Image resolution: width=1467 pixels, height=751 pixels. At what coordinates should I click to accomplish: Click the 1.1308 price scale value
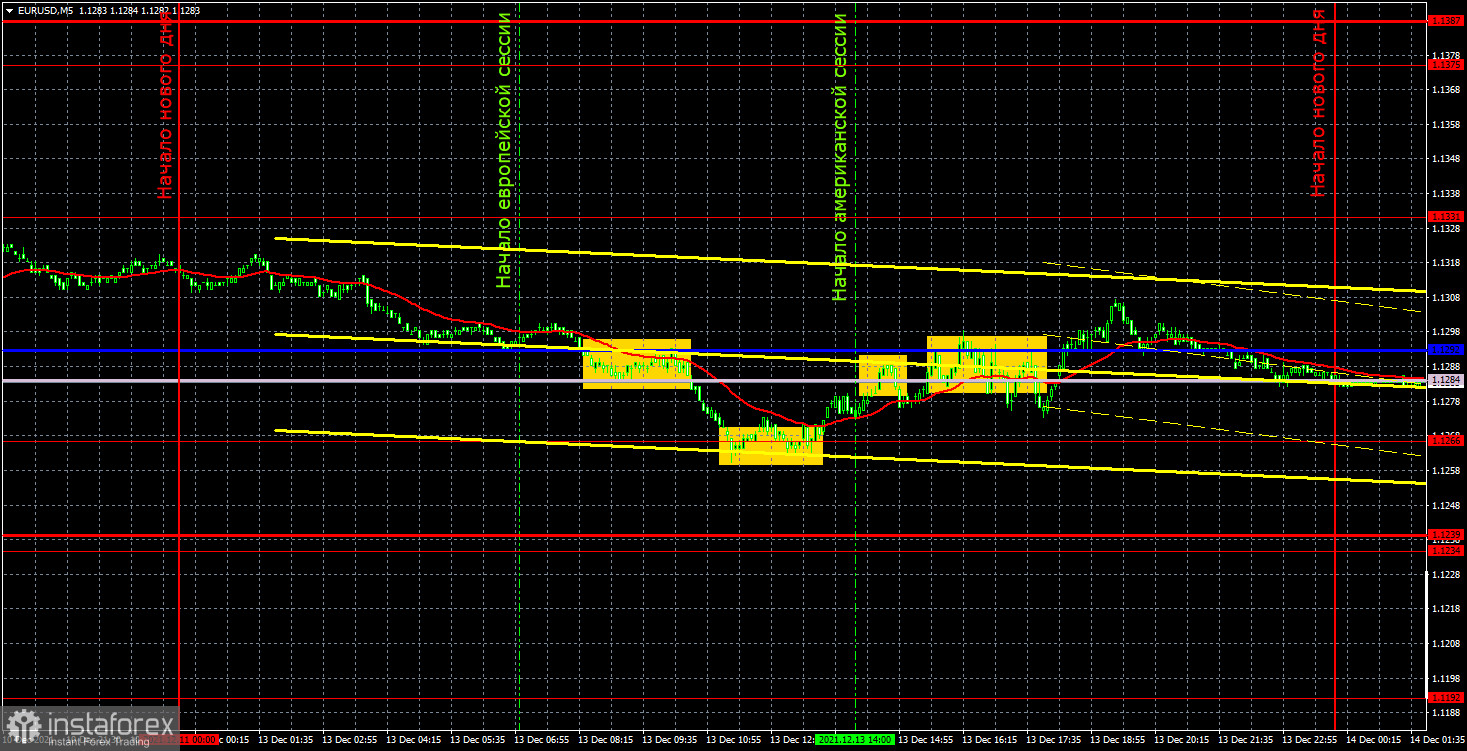[1446, 298]
